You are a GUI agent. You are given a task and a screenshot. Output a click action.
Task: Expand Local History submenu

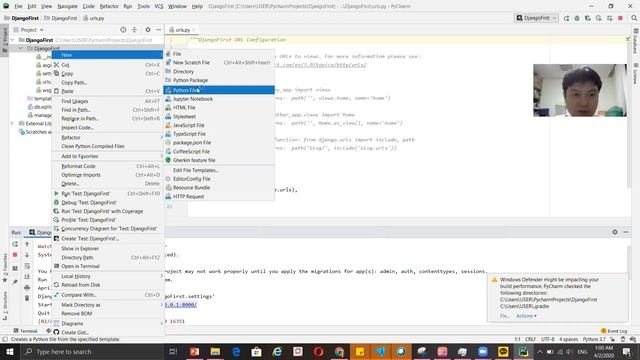tap(107, 276)
